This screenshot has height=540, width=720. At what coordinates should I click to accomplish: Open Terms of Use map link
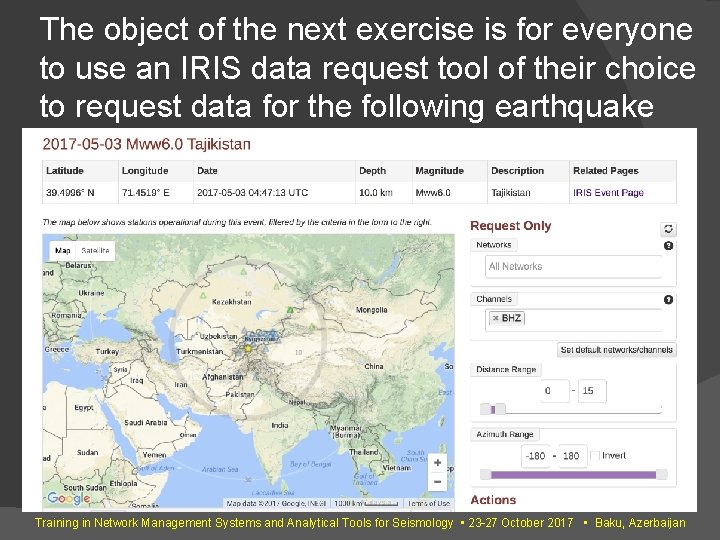[x=428, y=503]
